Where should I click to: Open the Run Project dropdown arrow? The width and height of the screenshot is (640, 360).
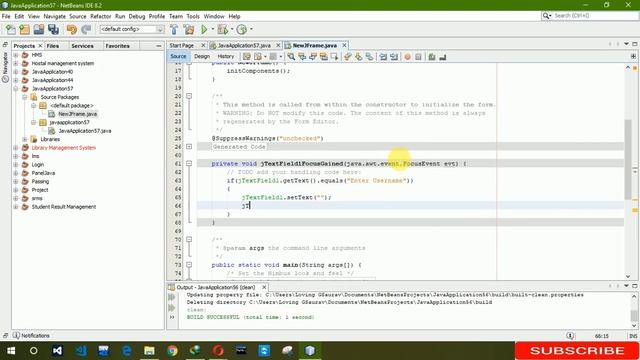click(212, 29)
